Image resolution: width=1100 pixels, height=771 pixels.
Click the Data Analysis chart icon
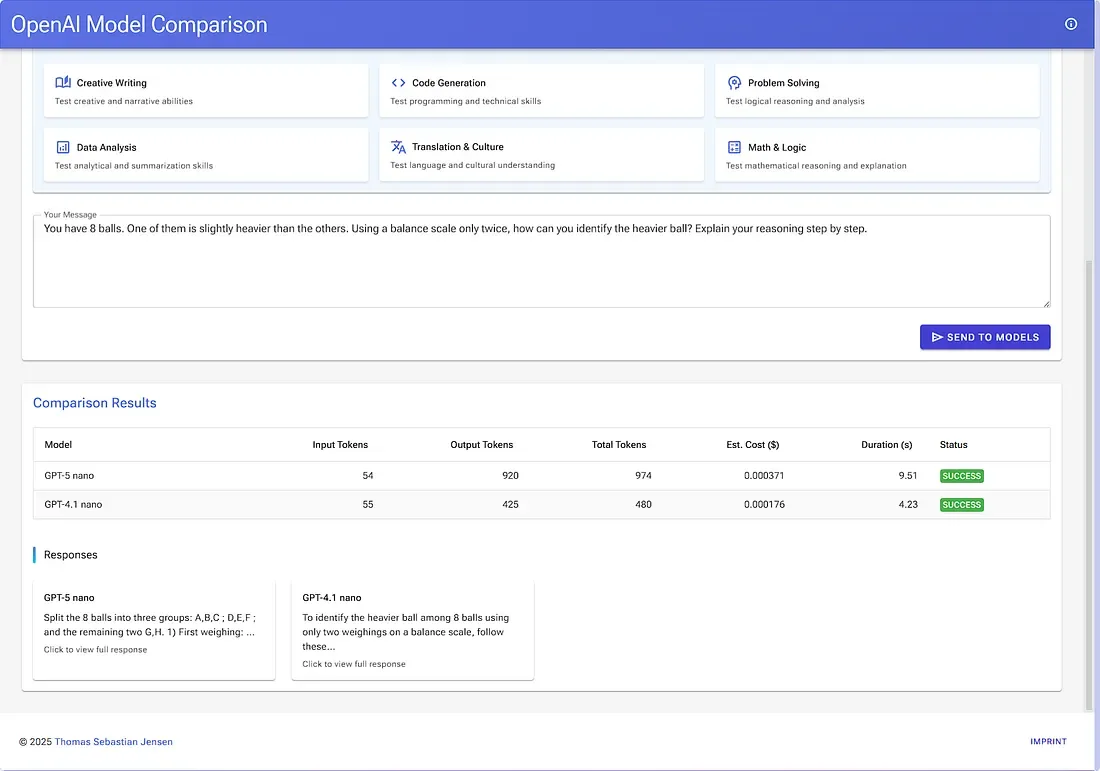pyautogui.click(x=63, y=147)
